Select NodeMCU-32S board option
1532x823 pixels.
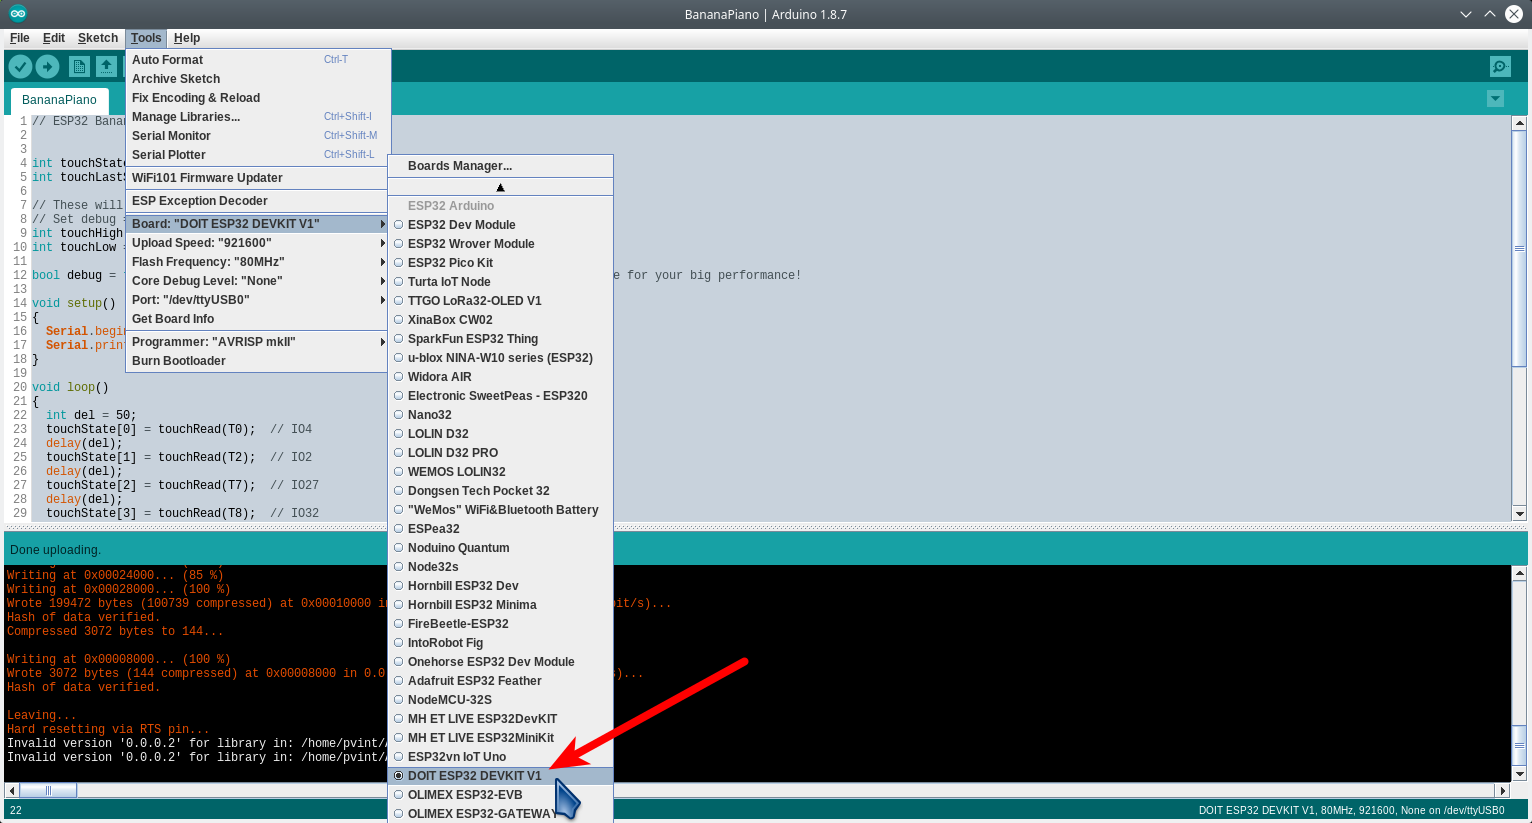[x=500, y=700]
